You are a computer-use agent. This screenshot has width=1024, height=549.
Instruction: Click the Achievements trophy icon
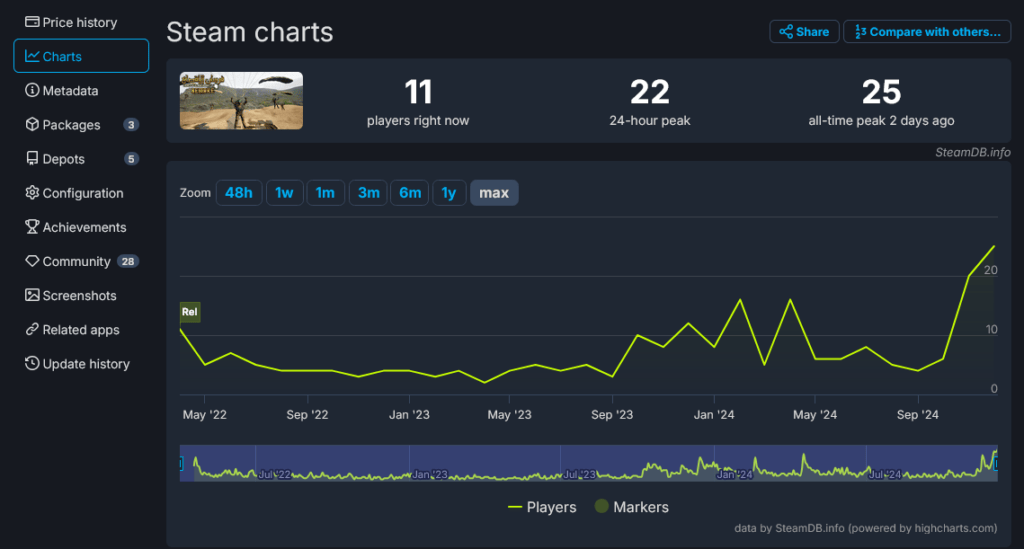coord(32,227)
